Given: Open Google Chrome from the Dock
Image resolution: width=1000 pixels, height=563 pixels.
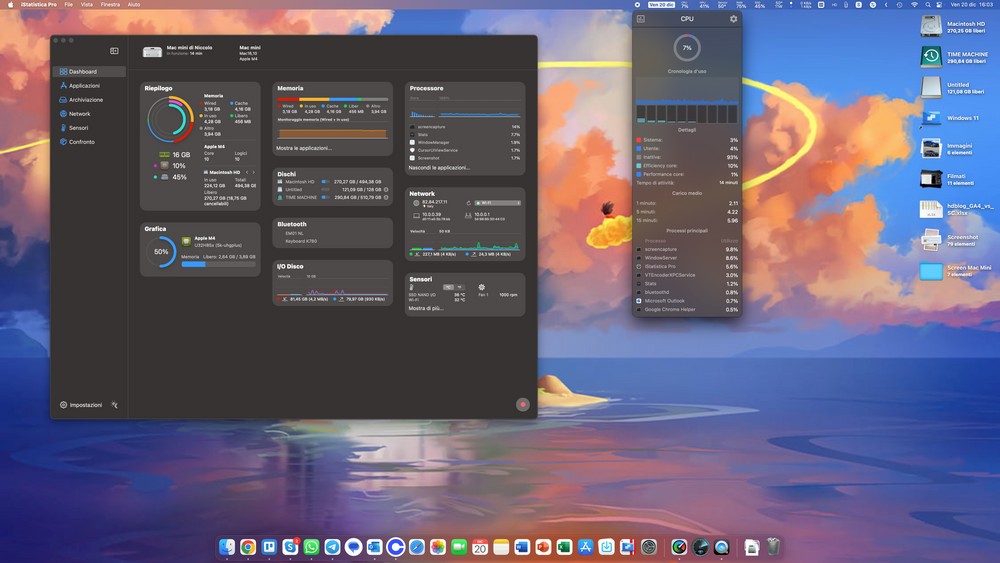Looking at the screenshot, I should (x=248, y=547).
